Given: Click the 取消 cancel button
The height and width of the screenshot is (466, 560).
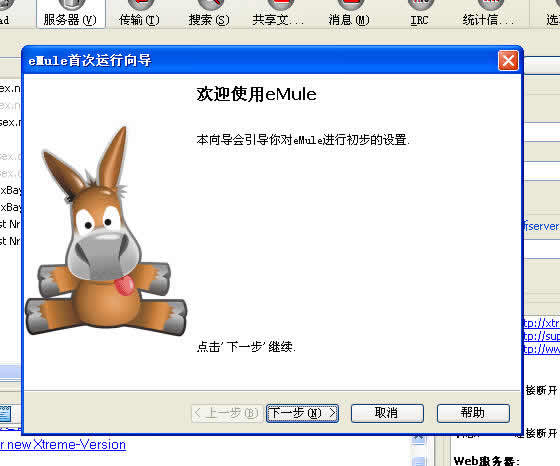Looking at the screenshot, I should pos(387,413).
